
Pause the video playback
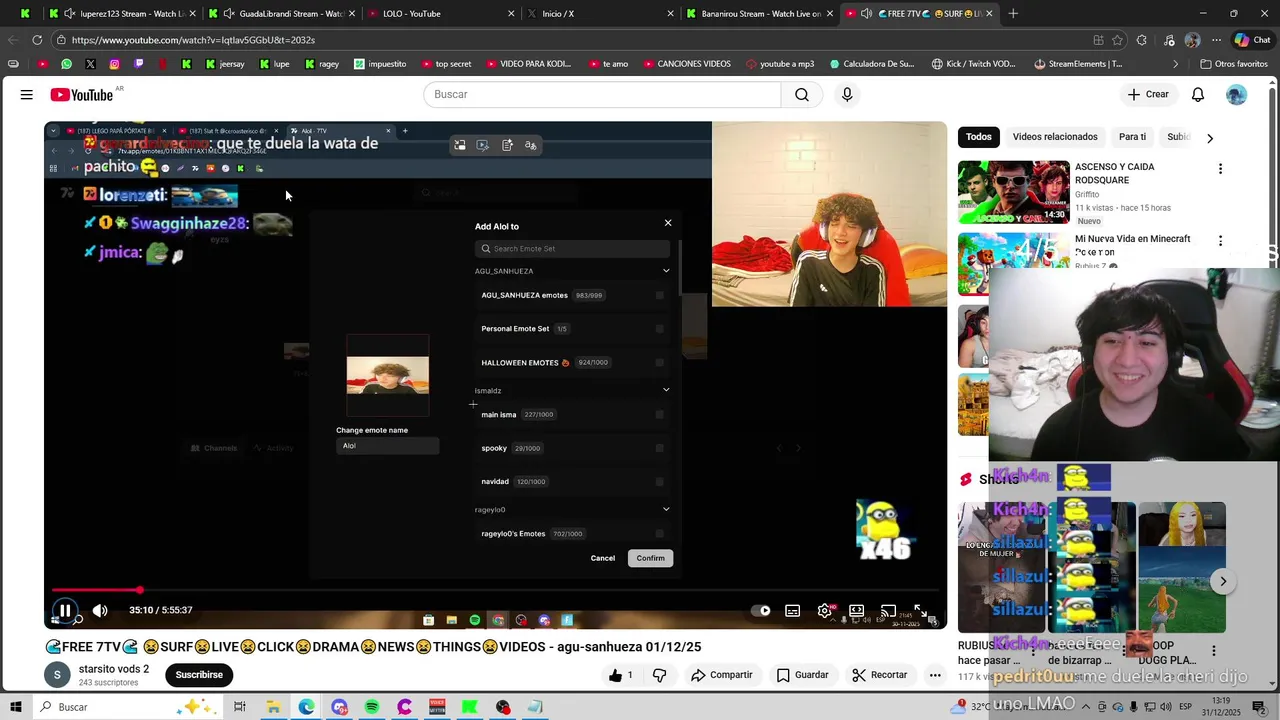pos(65,611)
